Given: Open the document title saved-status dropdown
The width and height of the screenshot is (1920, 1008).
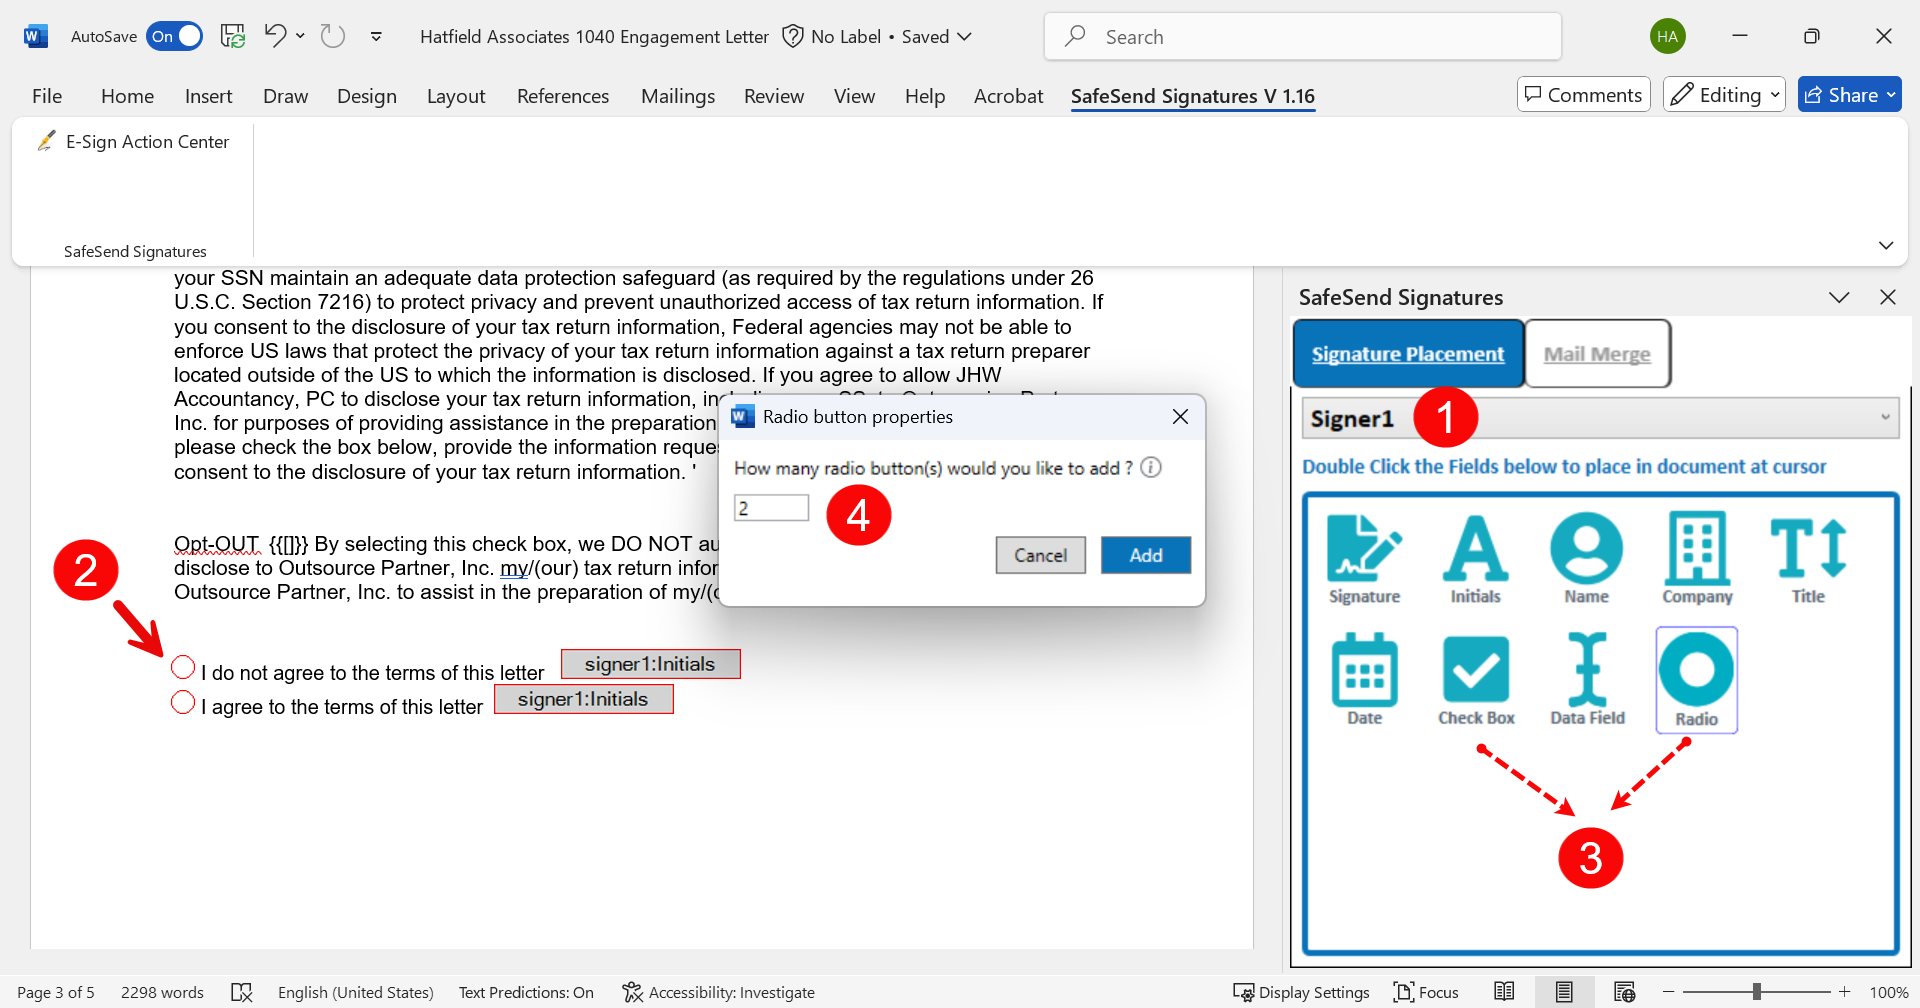Looking at the screenshot, I should point(964,37).
